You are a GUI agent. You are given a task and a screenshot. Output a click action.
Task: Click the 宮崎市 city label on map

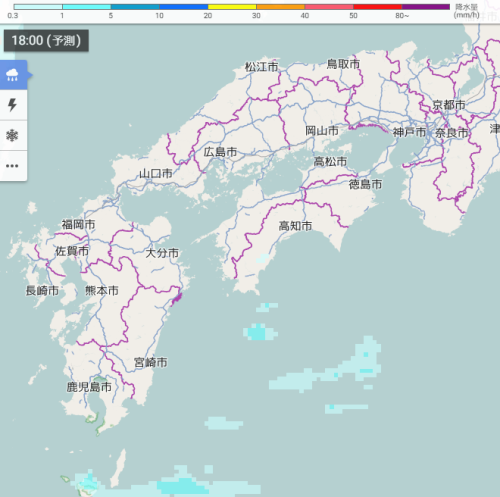tap(151, 362)
